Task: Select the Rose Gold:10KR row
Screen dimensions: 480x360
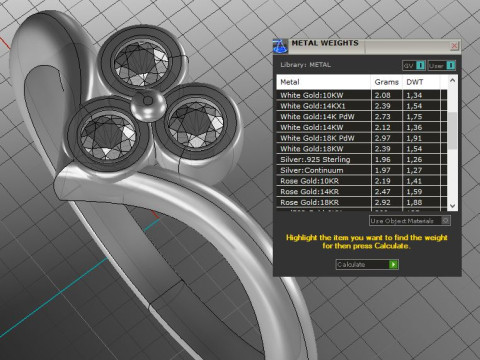Action: point(362,181)
